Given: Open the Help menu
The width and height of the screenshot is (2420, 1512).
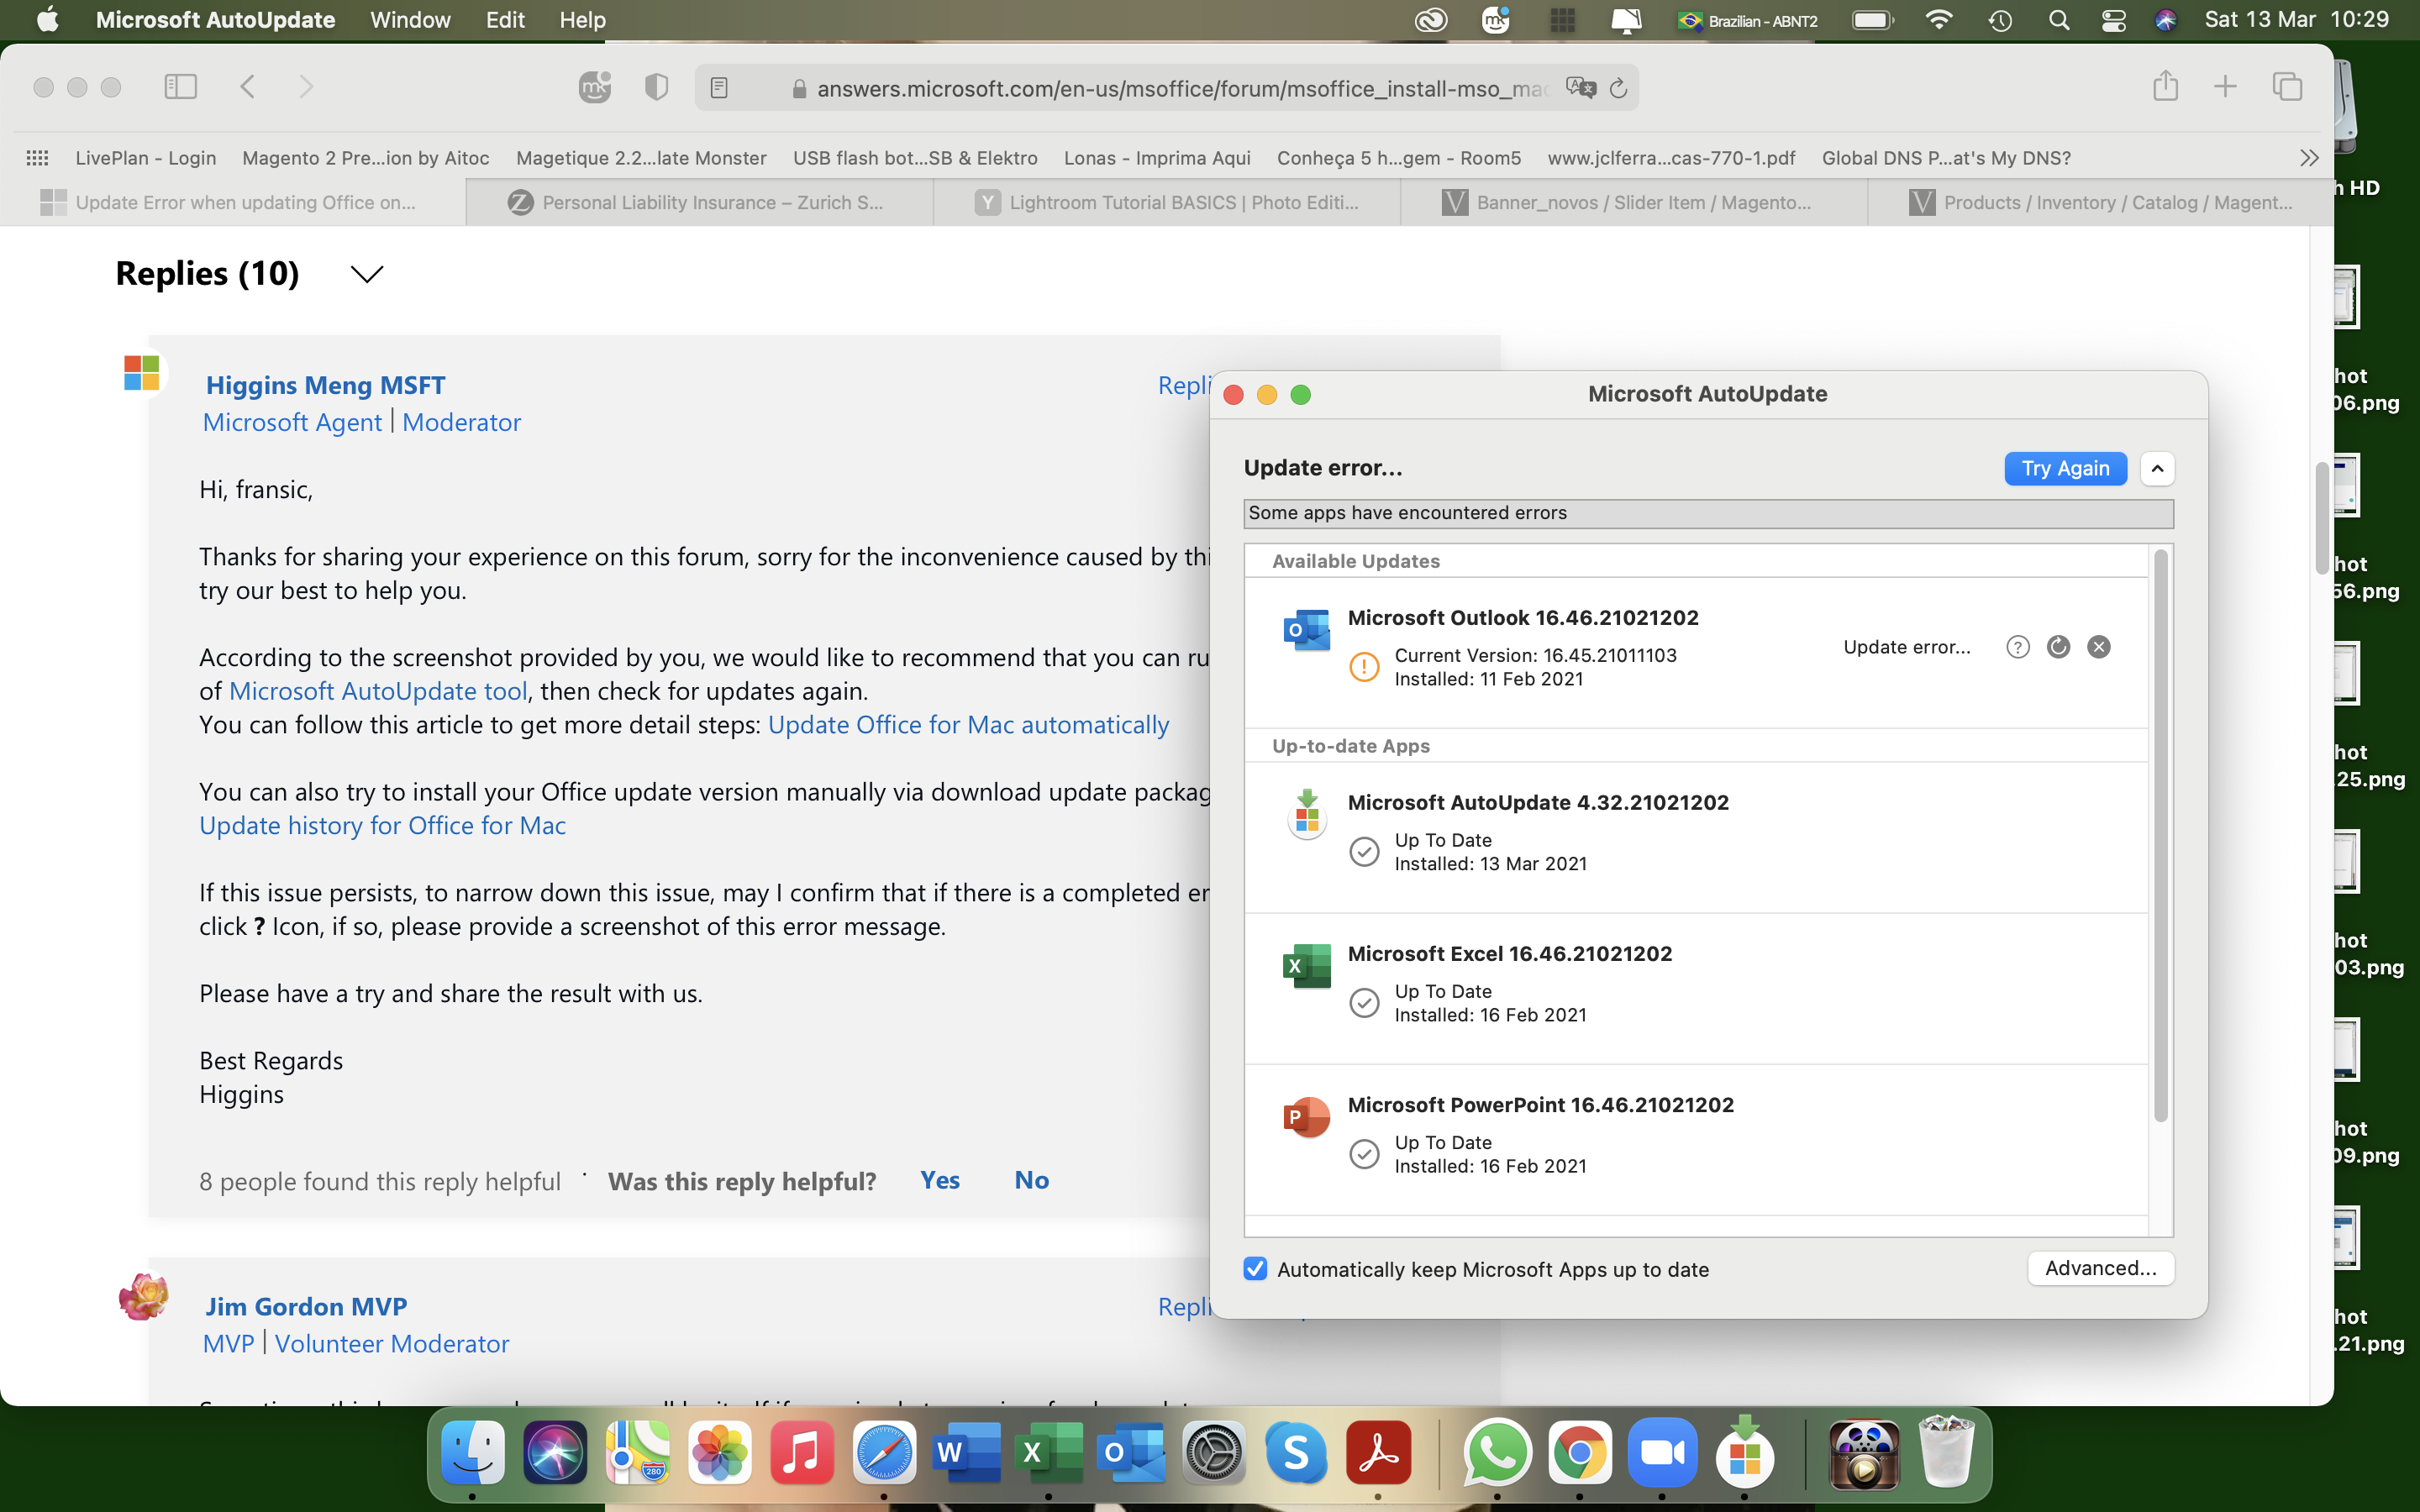Looking at the screenshot, I should click(582, 20).
